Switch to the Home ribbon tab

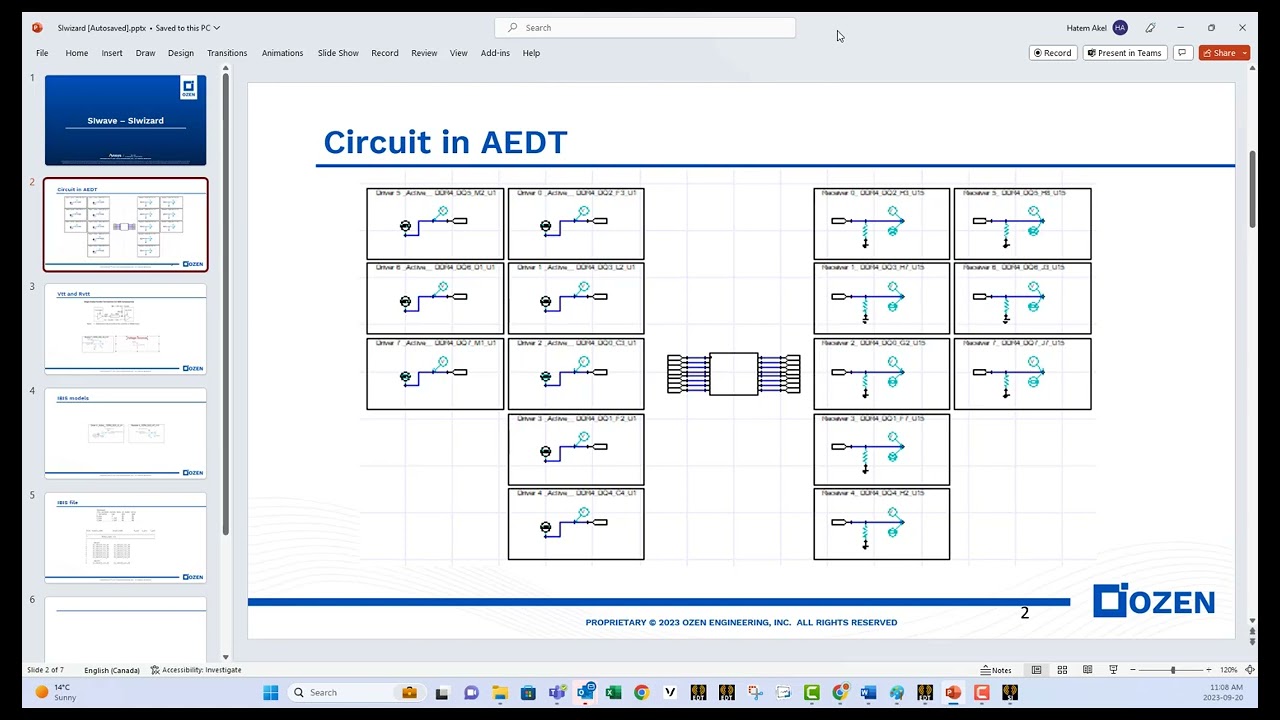[77, 53]
